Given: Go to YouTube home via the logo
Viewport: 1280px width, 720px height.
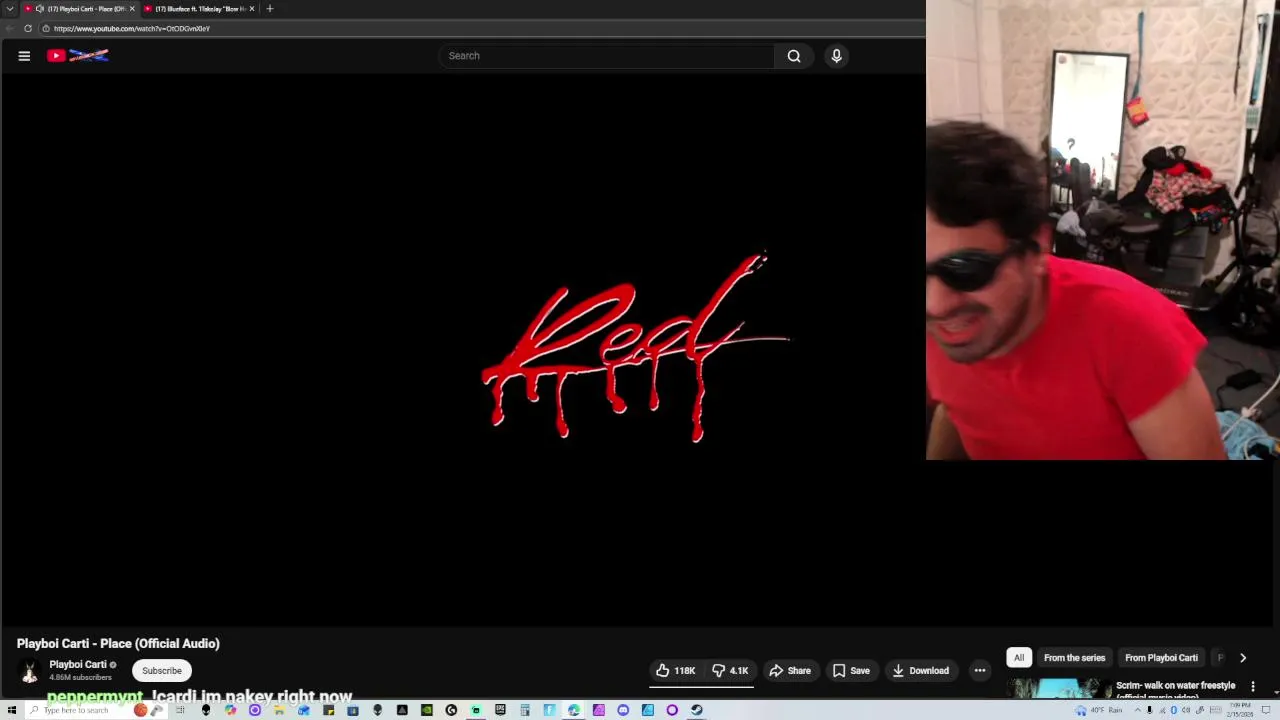Looking at the screenshot, I should [x=78, y=56].
